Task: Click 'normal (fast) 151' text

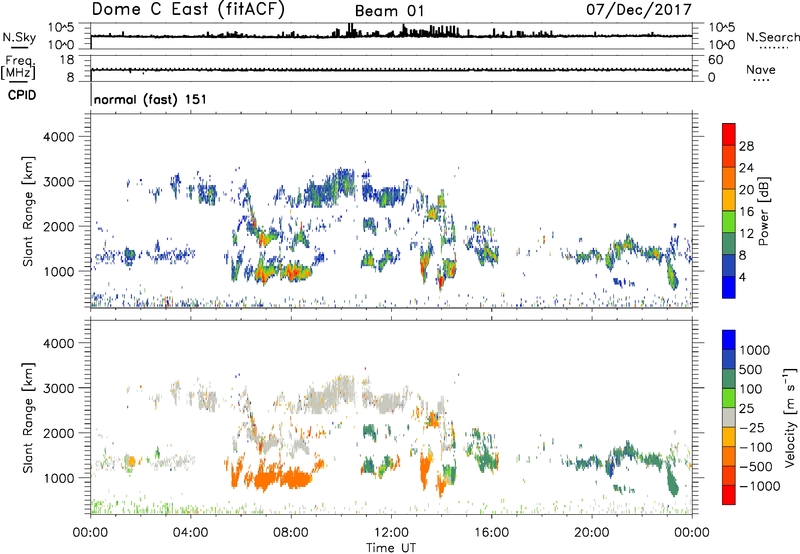Action: [x=150, y=99]
